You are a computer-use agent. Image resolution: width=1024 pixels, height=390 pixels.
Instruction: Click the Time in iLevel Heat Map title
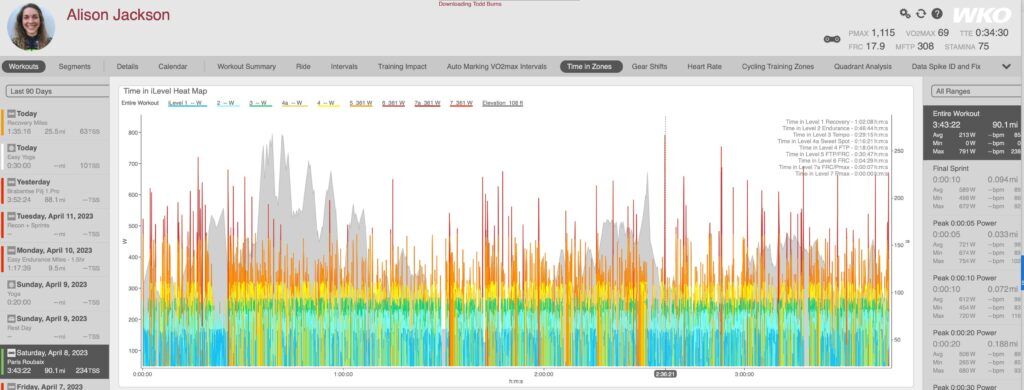click(165, 91)
